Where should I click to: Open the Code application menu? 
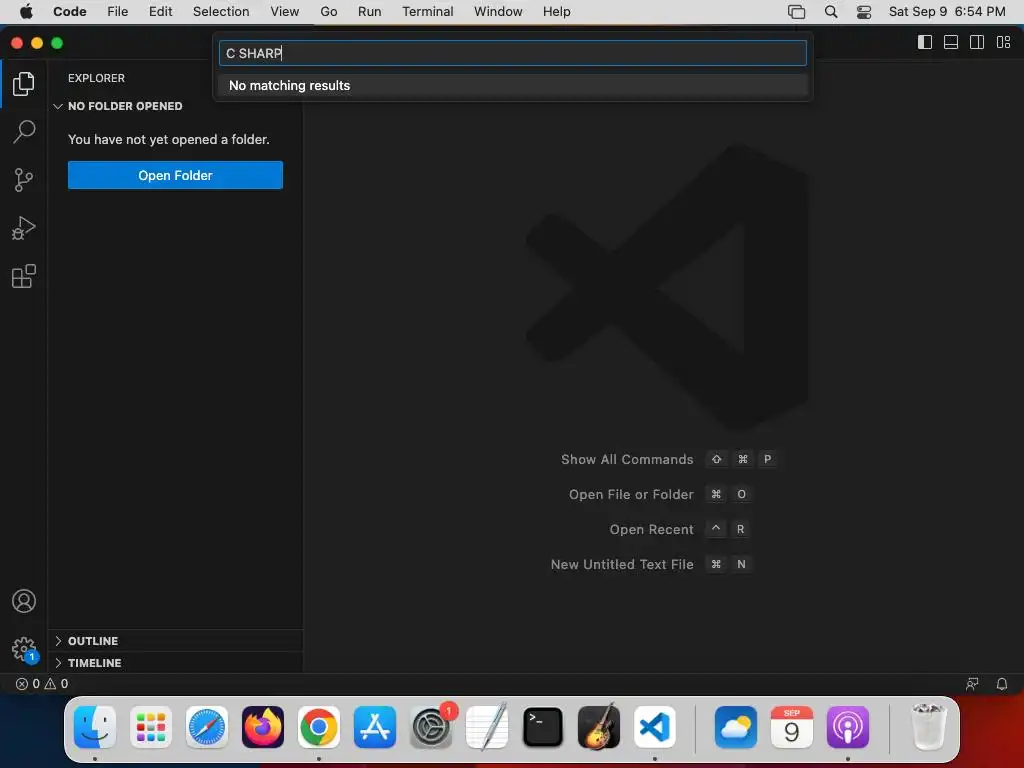[70, 12]
